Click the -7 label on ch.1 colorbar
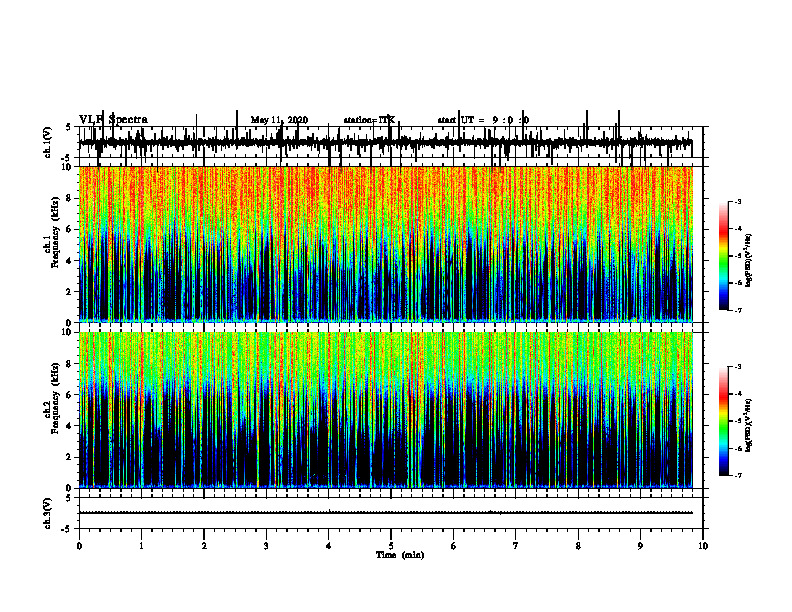Screen dimensions: 792x612 [738, 310]
